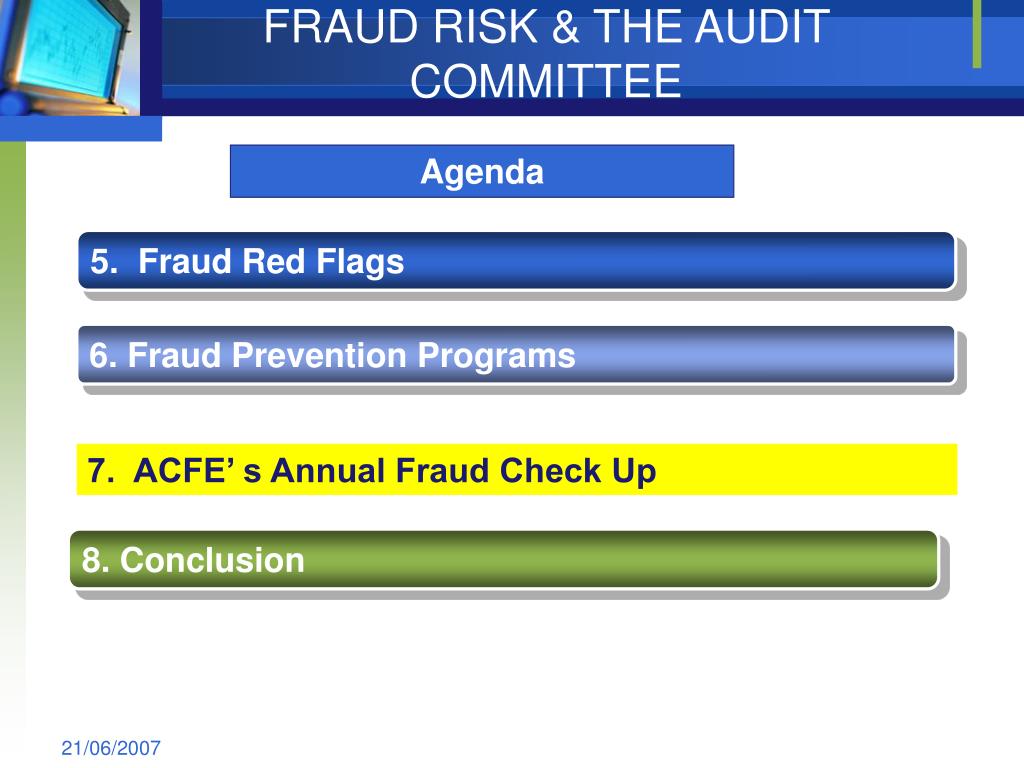The height and width of the screenshot is (768, 1024).
Task: Open agenda item 5 Fraud Red Flags
Action: 517,261
